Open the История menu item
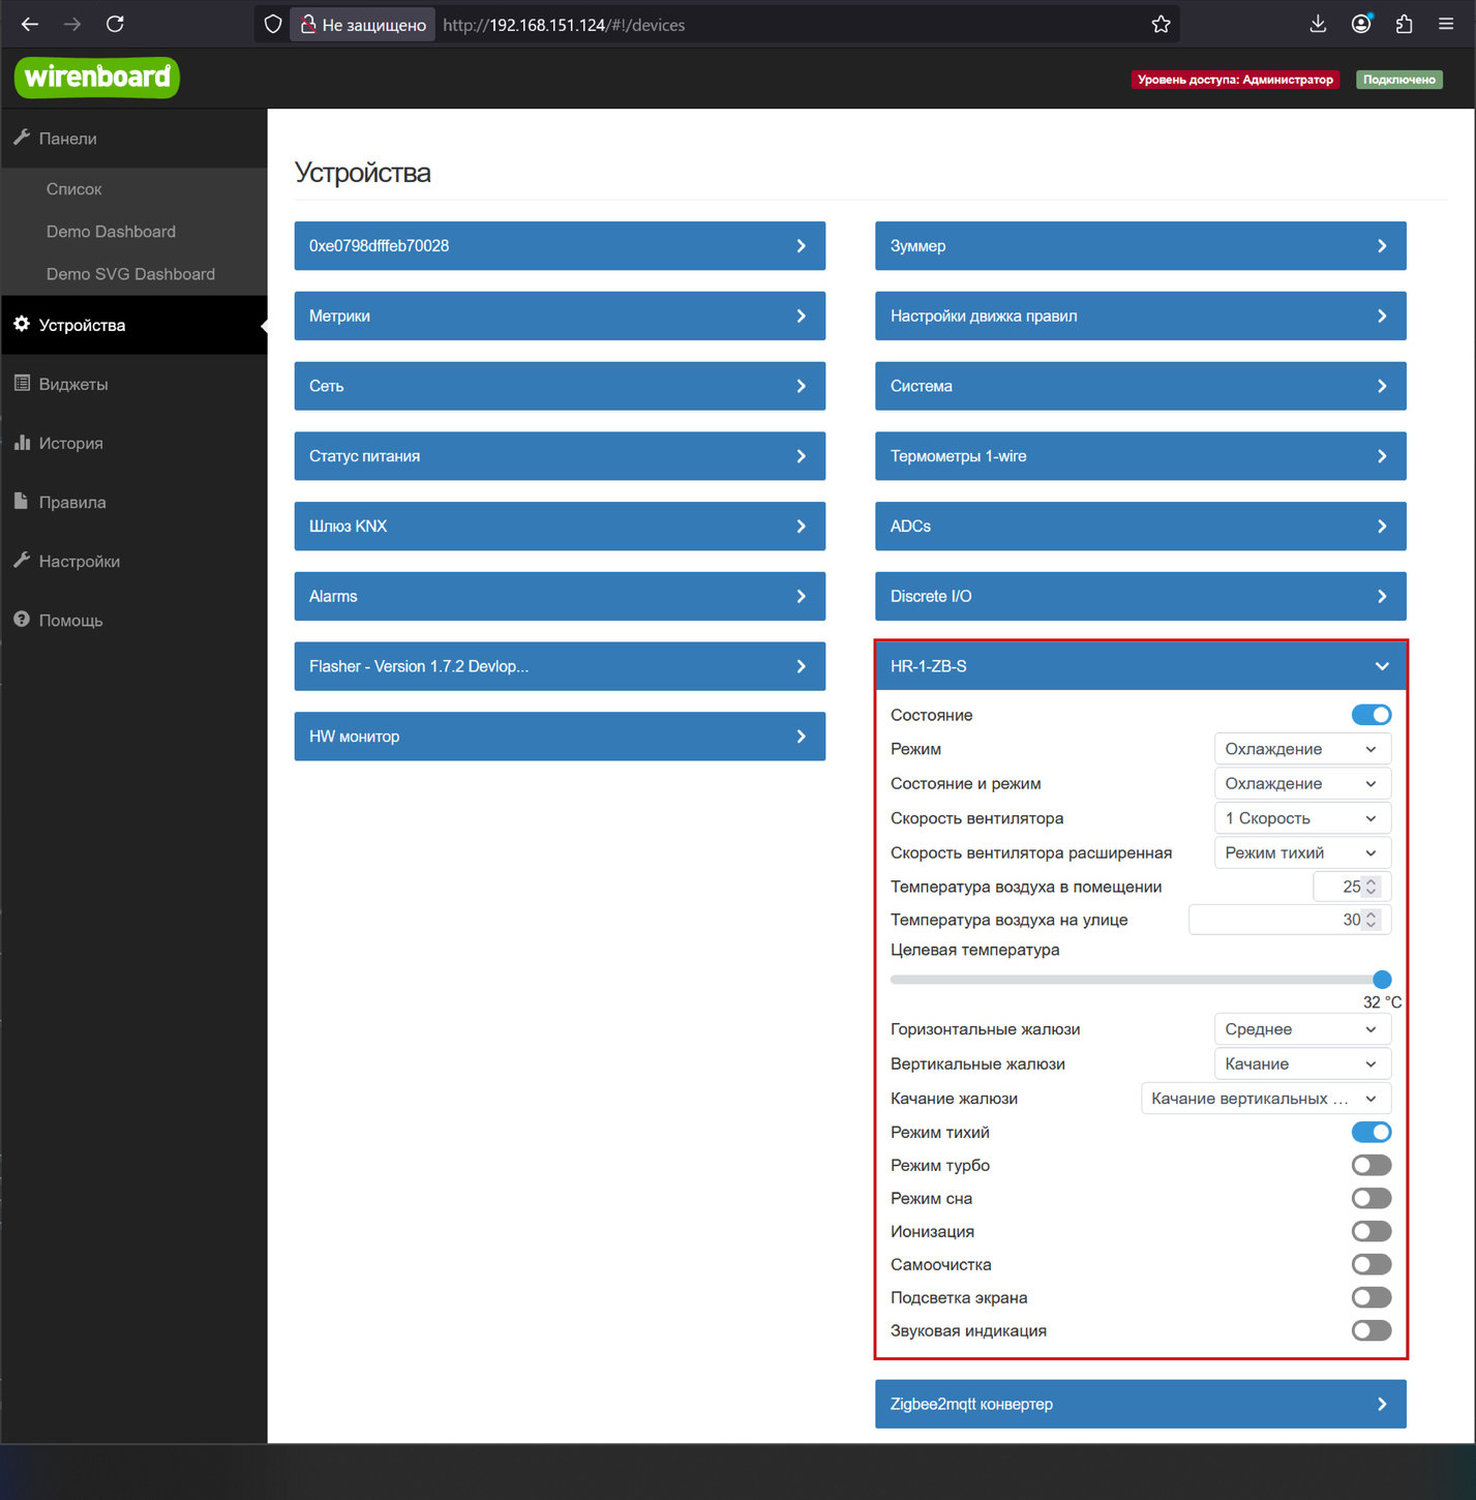The width and height of the screenshot is (1476, 1500). click(134, 443)
